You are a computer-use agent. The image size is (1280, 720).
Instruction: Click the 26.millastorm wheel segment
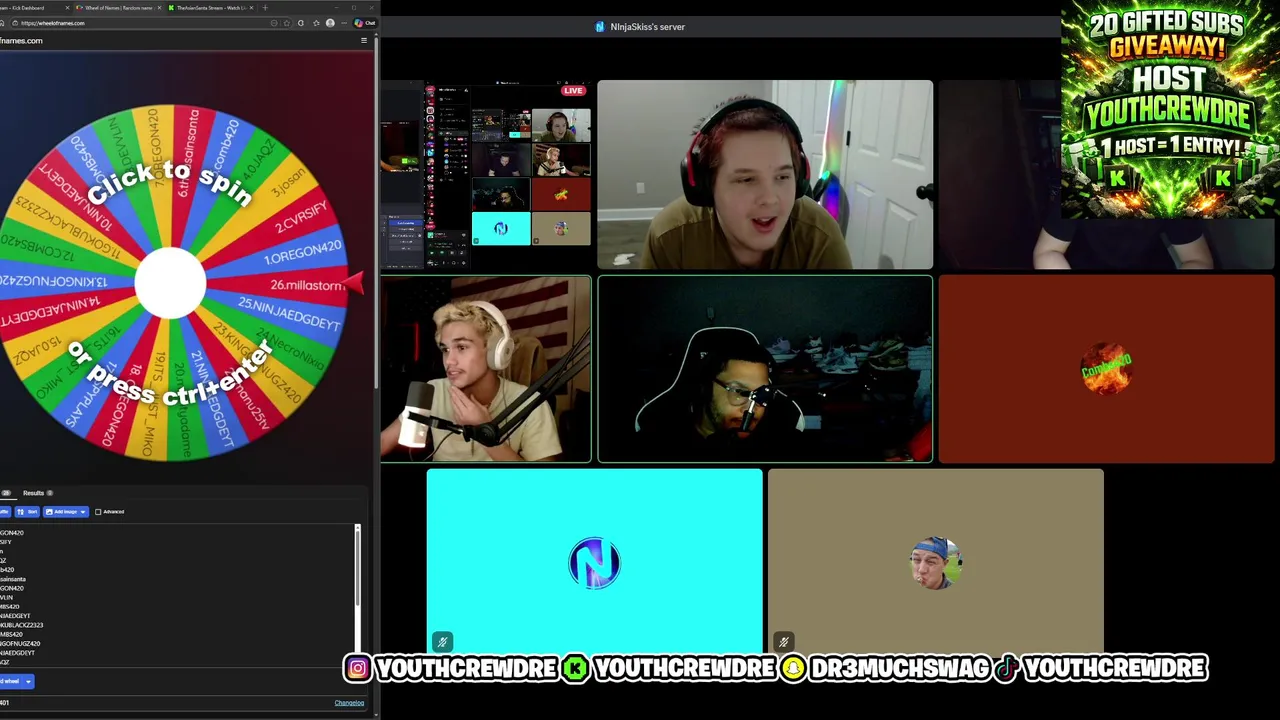(x=307, y=285)
